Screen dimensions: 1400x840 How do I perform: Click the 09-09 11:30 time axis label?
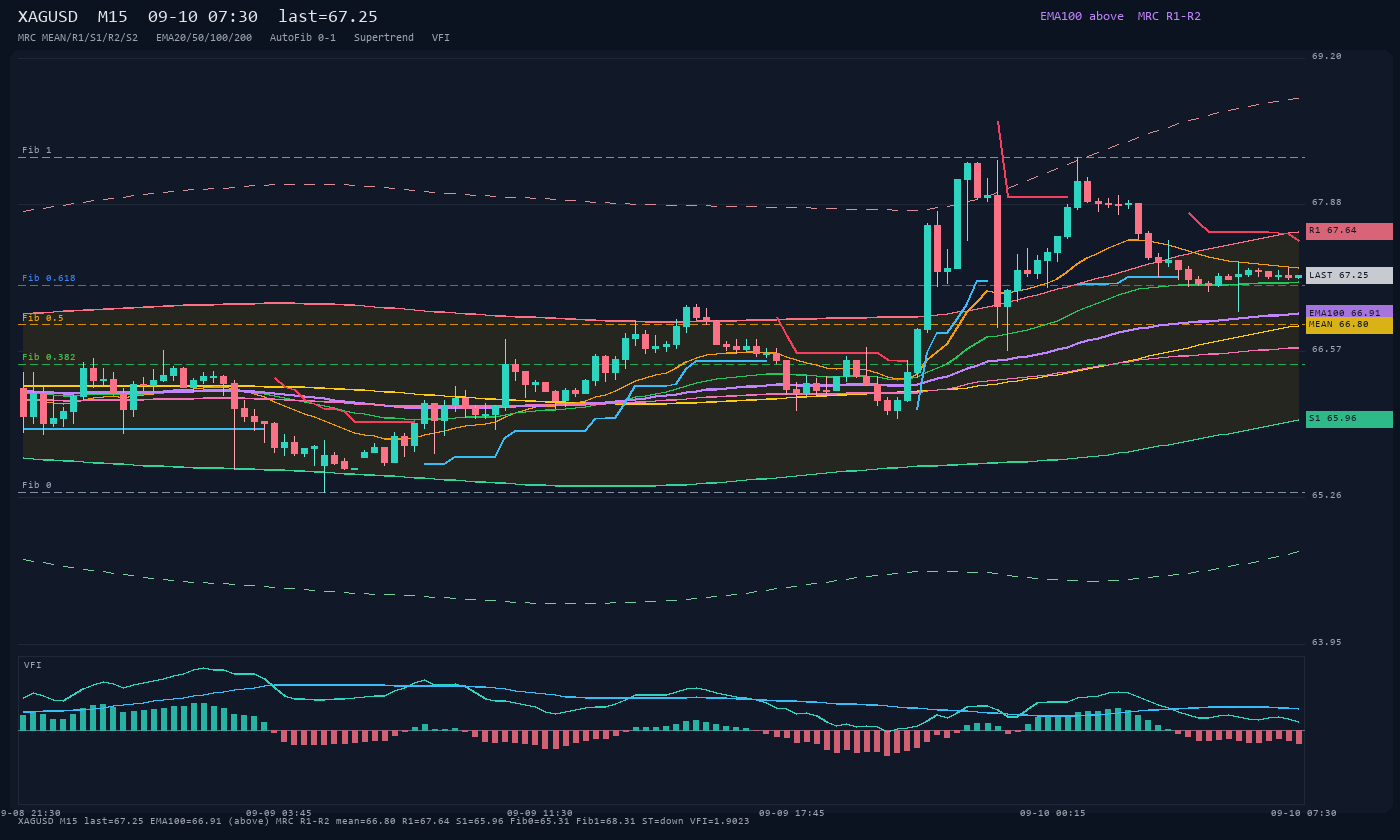coord(540,813)
